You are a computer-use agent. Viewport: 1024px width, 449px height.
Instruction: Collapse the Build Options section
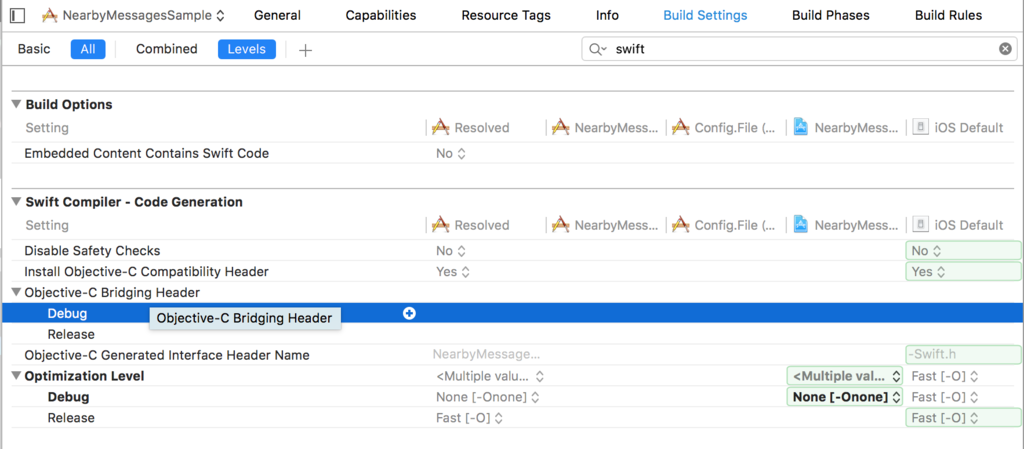click(16, 104)
